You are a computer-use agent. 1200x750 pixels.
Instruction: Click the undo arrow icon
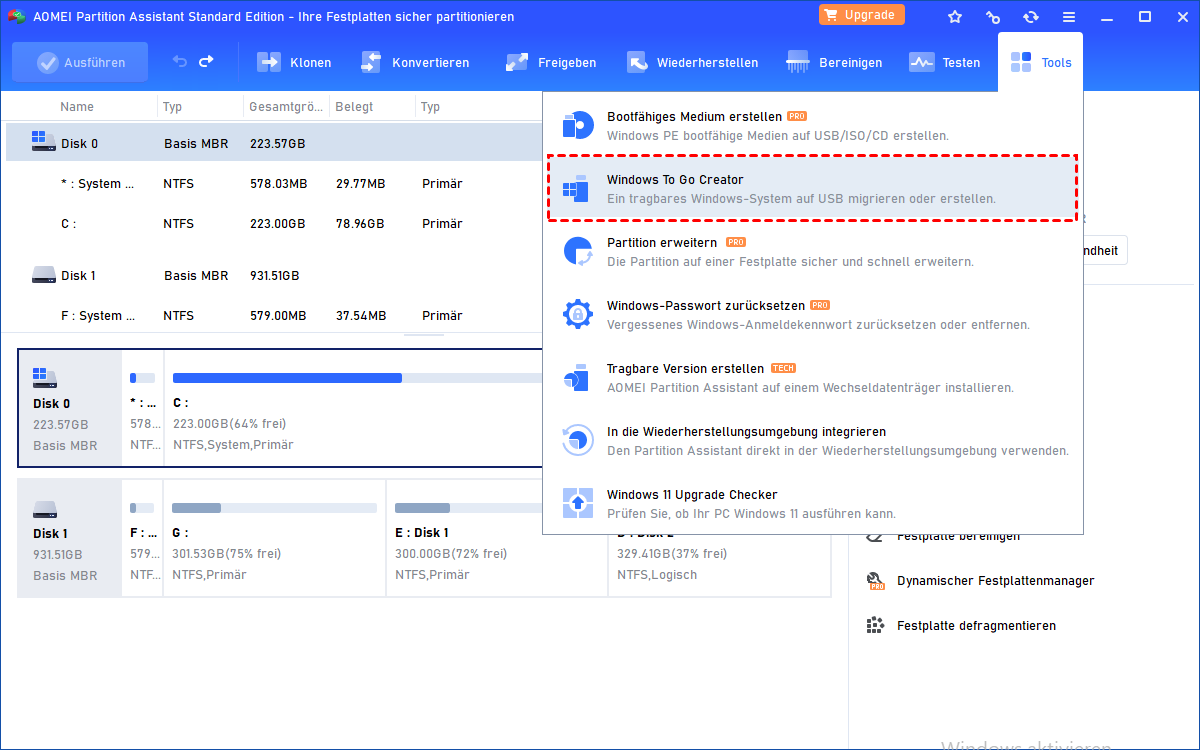(x=180, y=62)
